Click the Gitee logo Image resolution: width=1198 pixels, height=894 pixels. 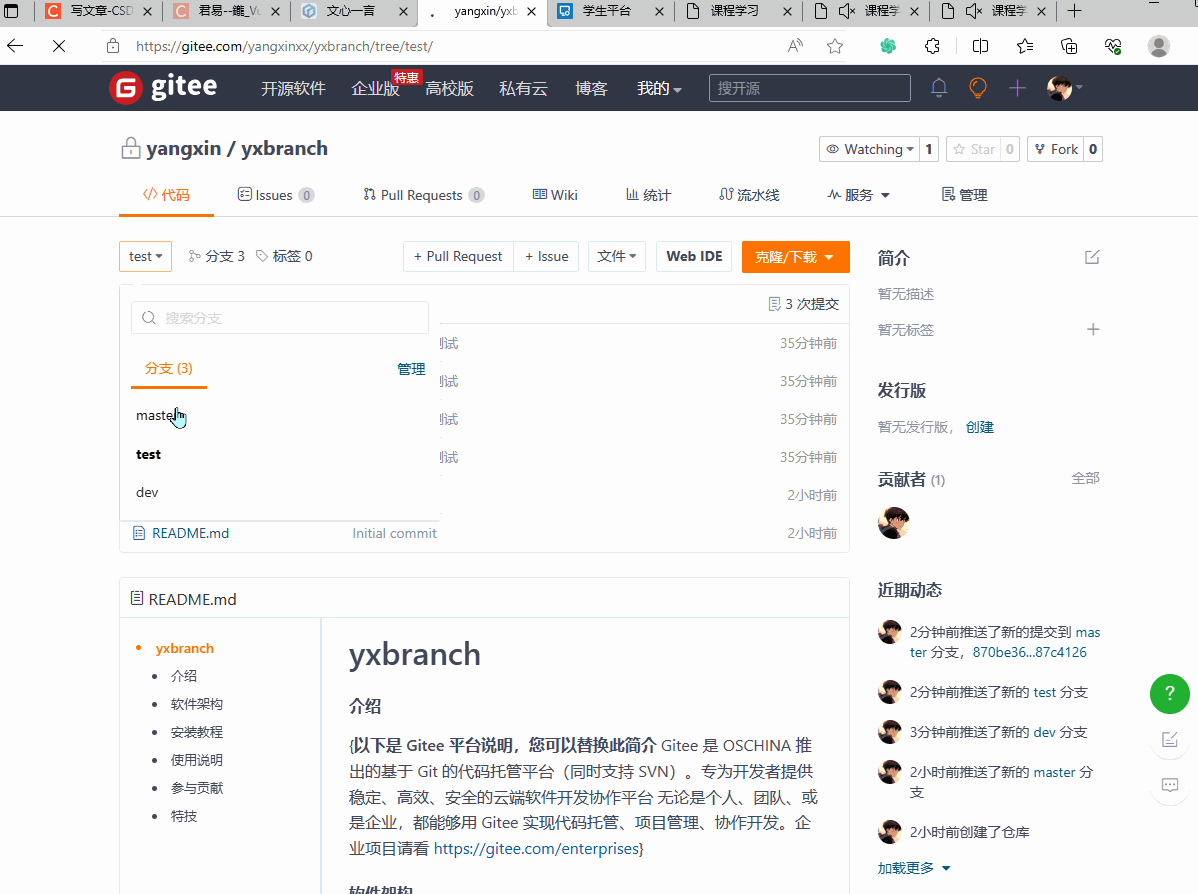point(164,88)
